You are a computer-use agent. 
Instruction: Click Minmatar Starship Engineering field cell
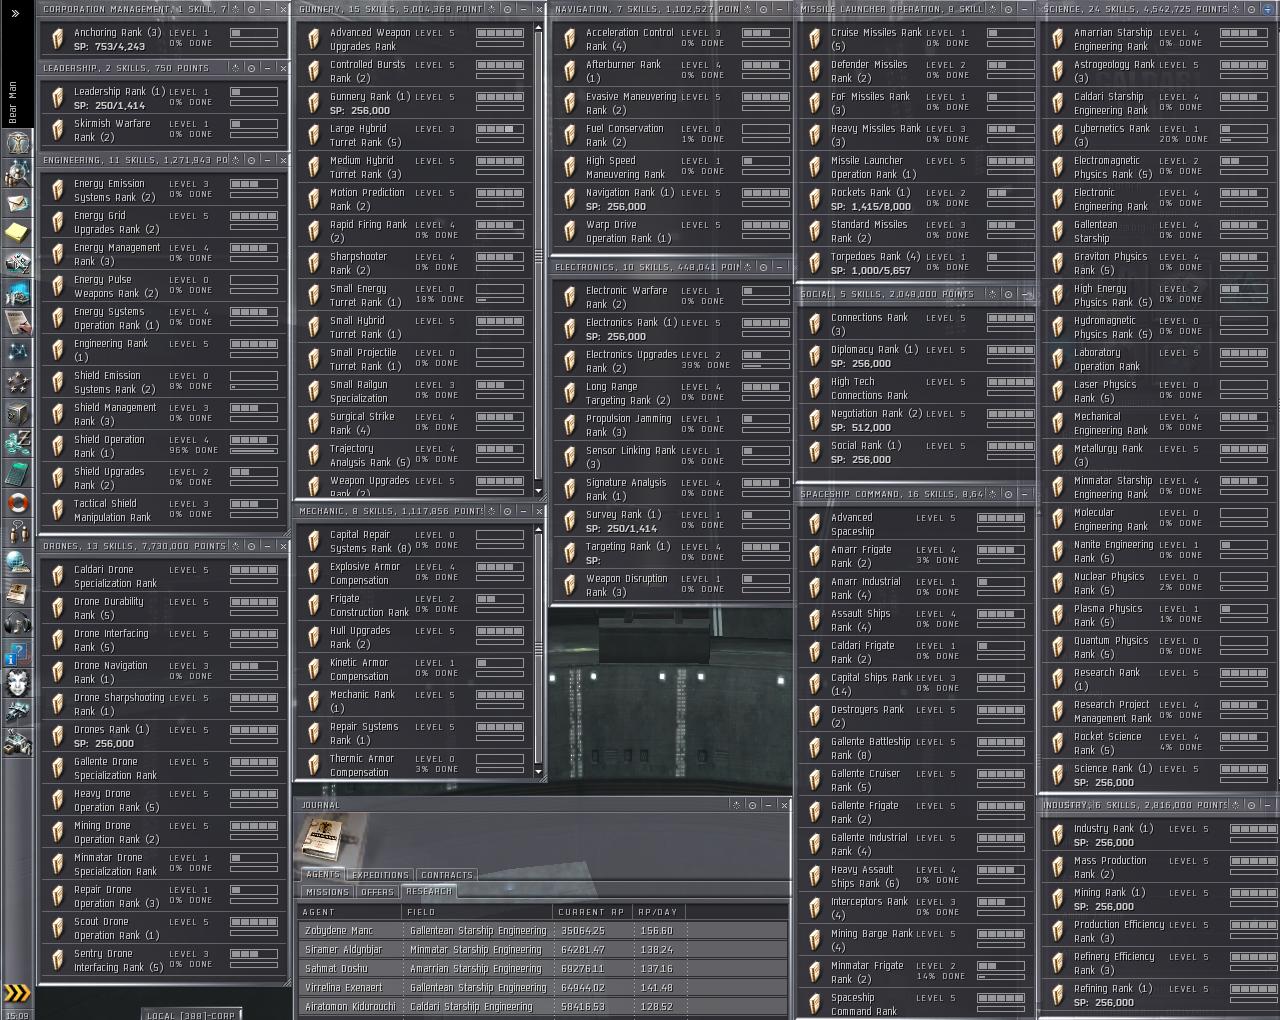[x=476, y=950]
